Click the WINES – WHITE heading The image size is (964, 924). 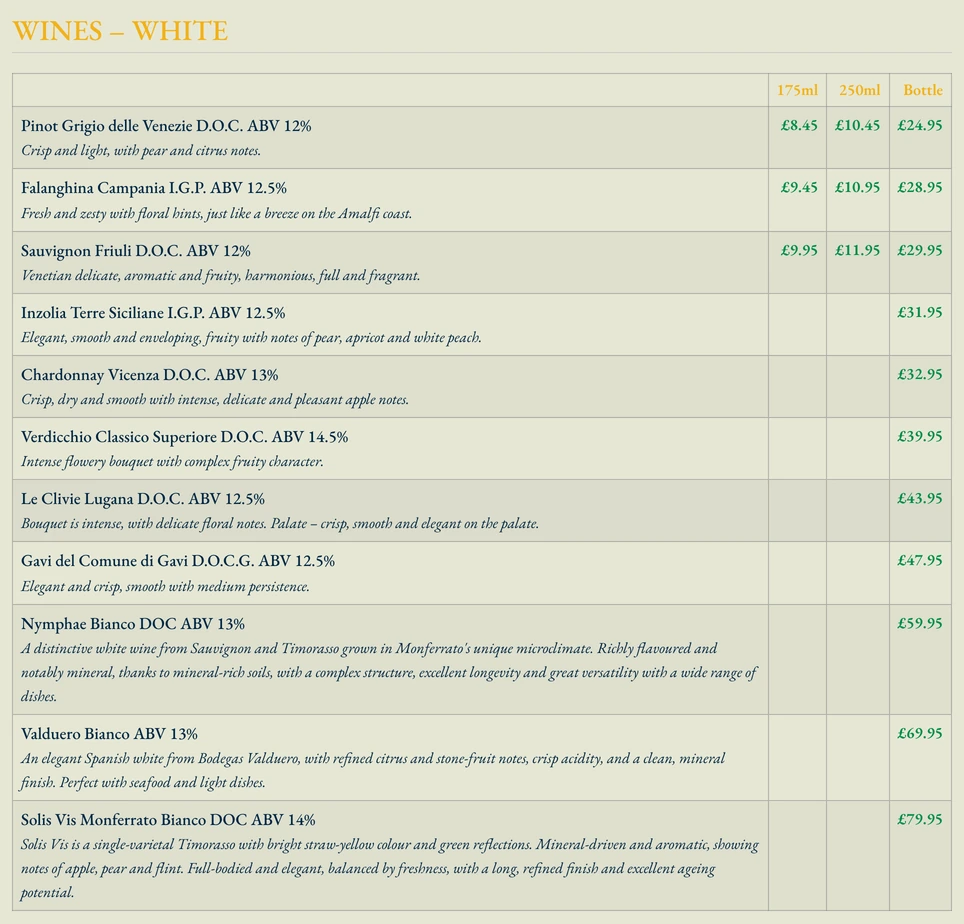(x=120, y=31)
